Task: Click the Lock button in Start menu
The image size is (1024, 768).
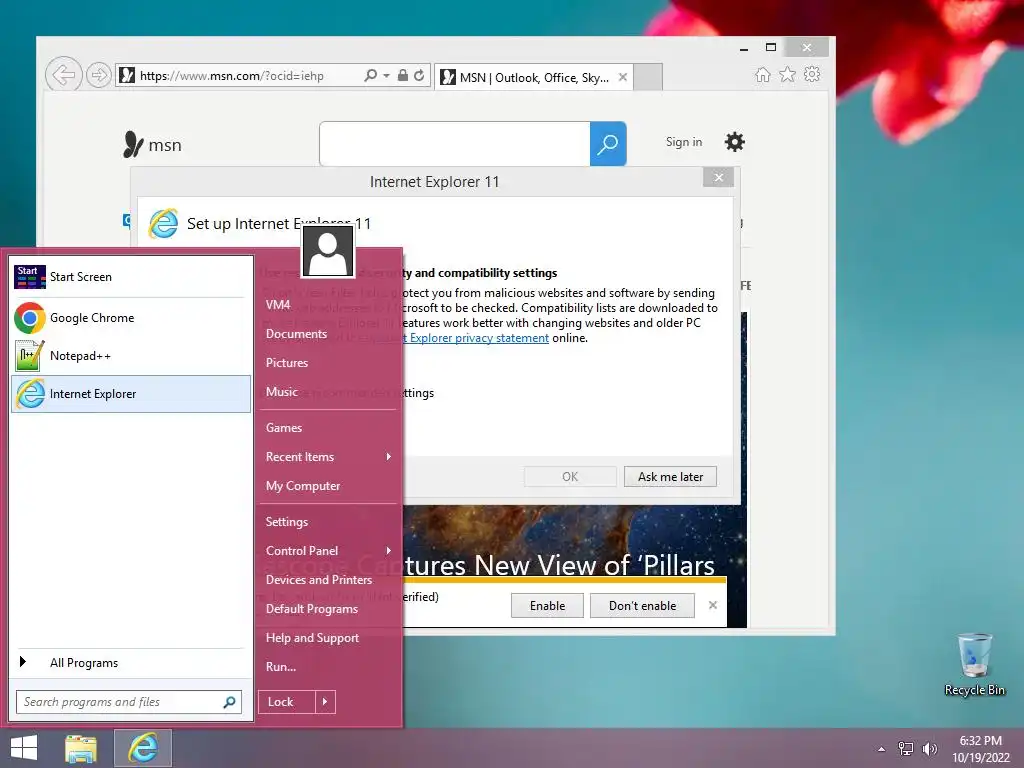Action: click(x=287, y=702)
